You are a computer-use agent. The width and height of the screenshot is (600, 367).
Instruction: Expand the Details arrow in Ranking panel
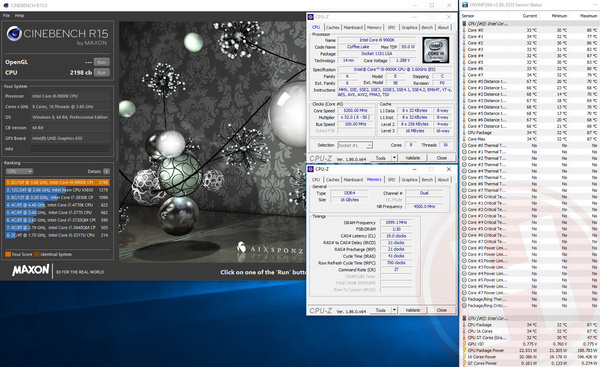pos(106,171)
